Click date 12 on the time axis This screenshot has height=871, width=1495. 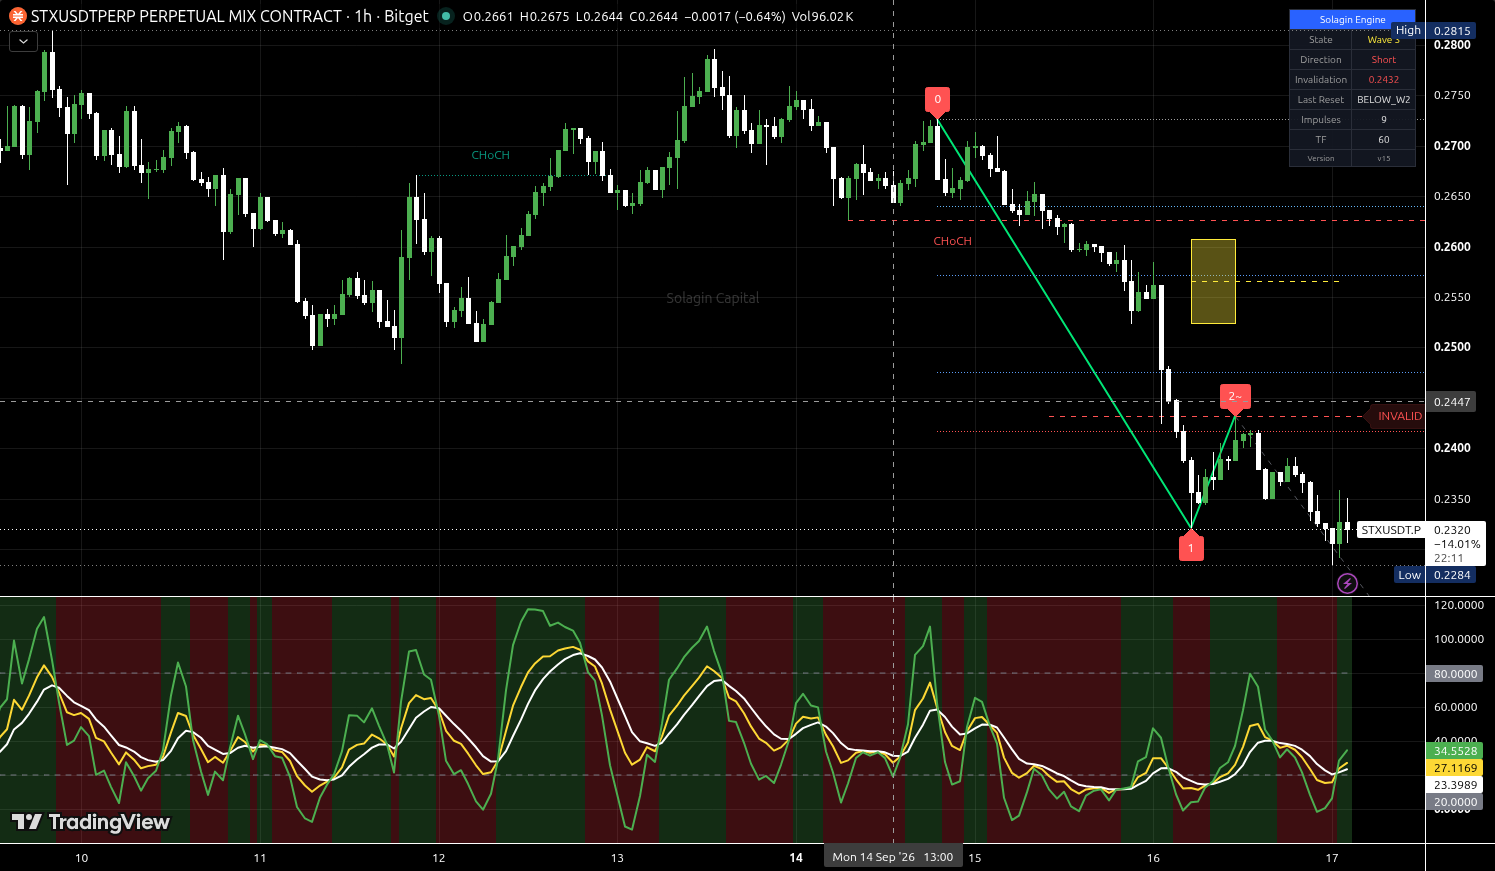tap(439, 858)
